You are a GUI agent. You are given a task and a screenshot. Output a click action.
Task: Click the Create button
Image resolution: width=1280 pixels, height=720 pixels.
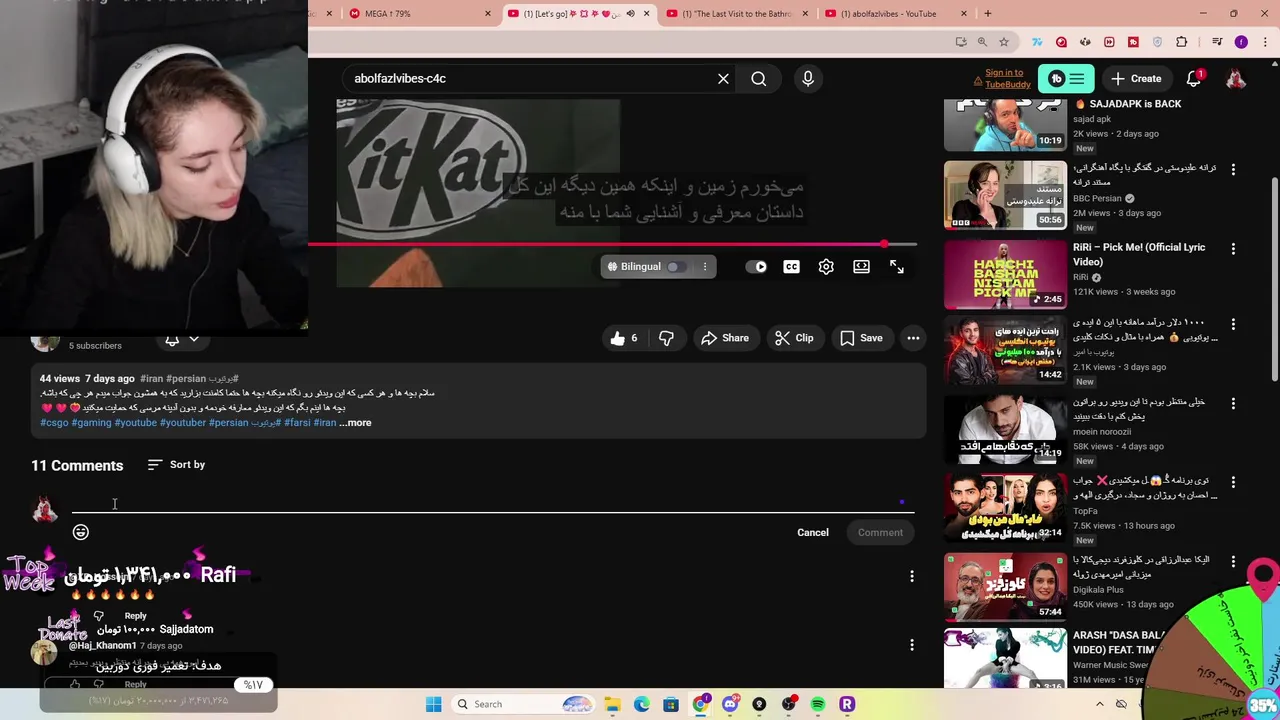[x=1136, y=78]
